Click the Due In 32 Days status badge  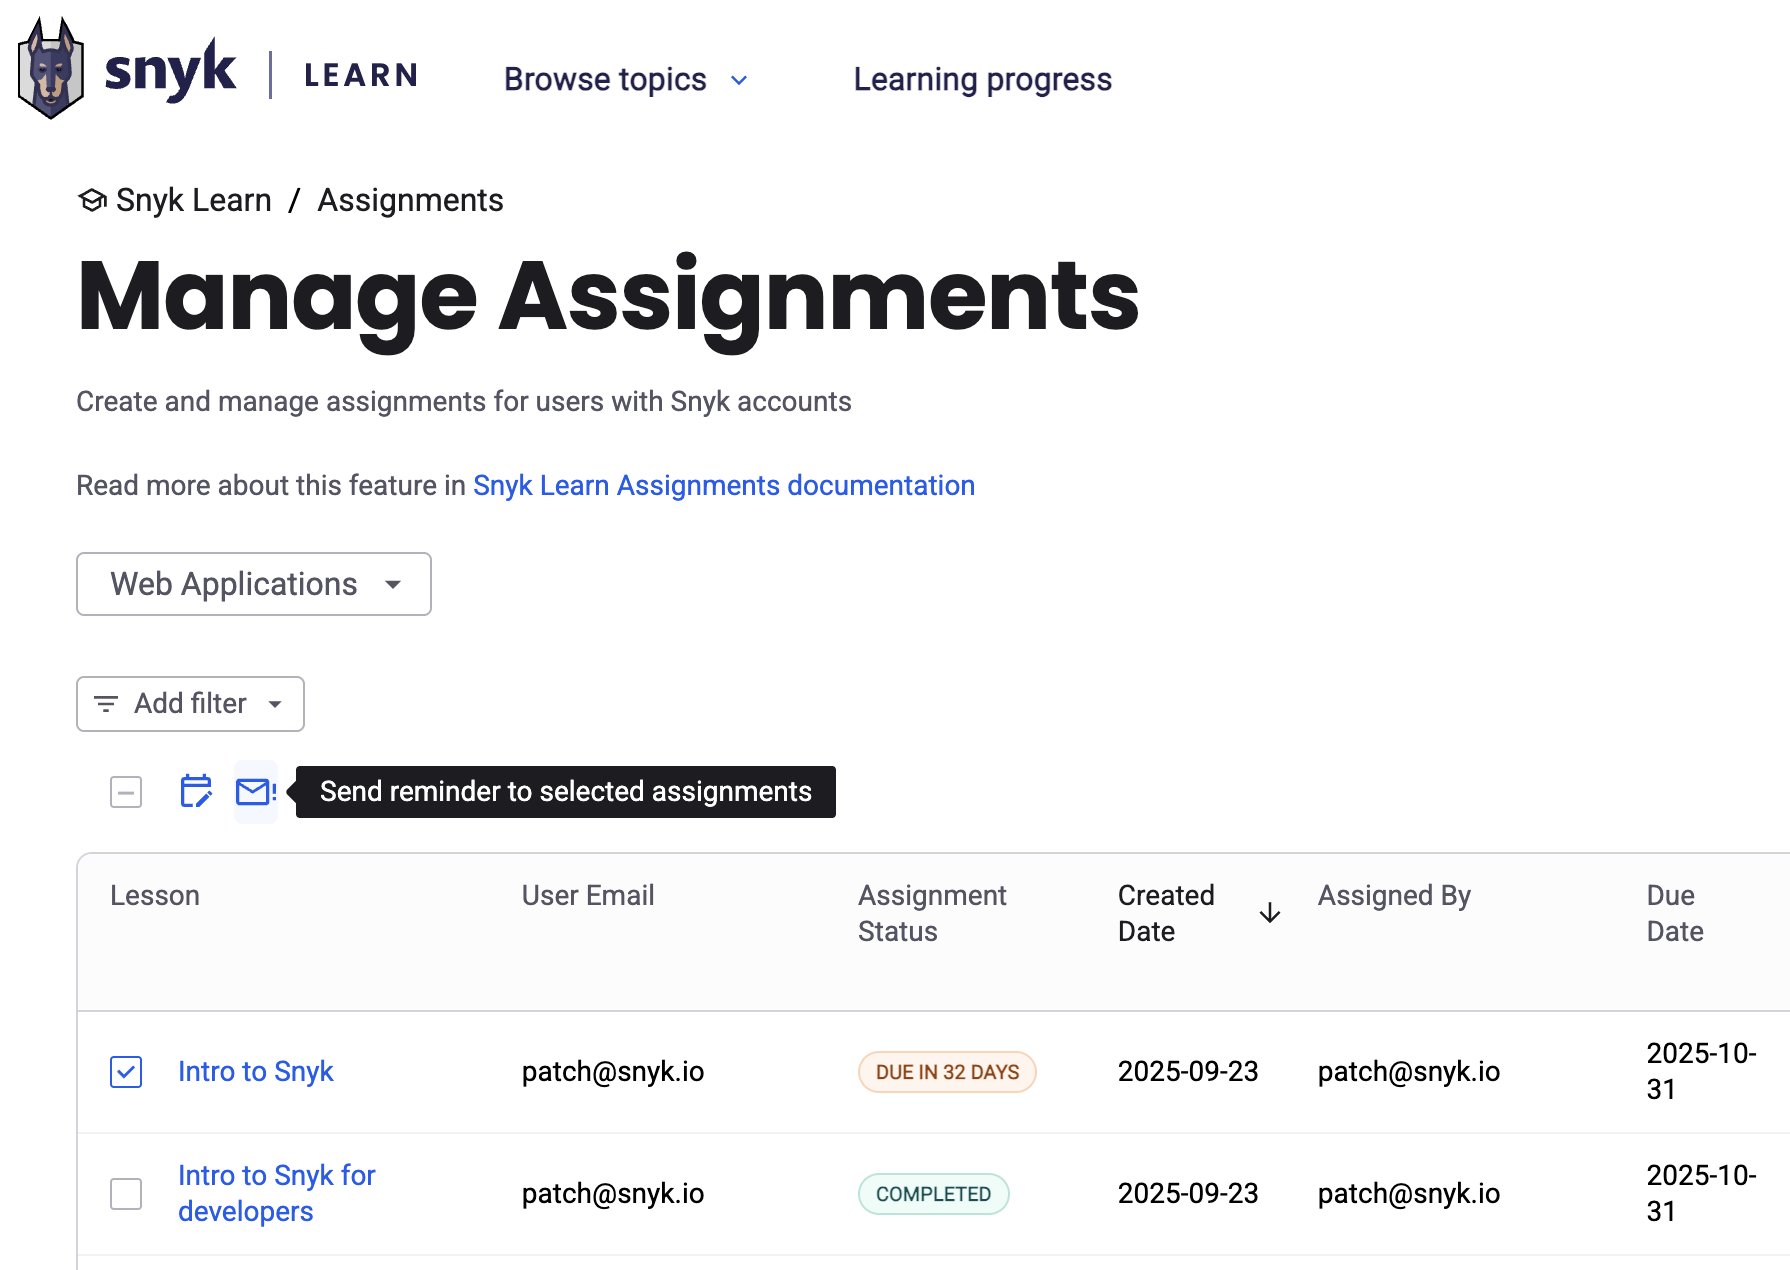(946, 1072)
